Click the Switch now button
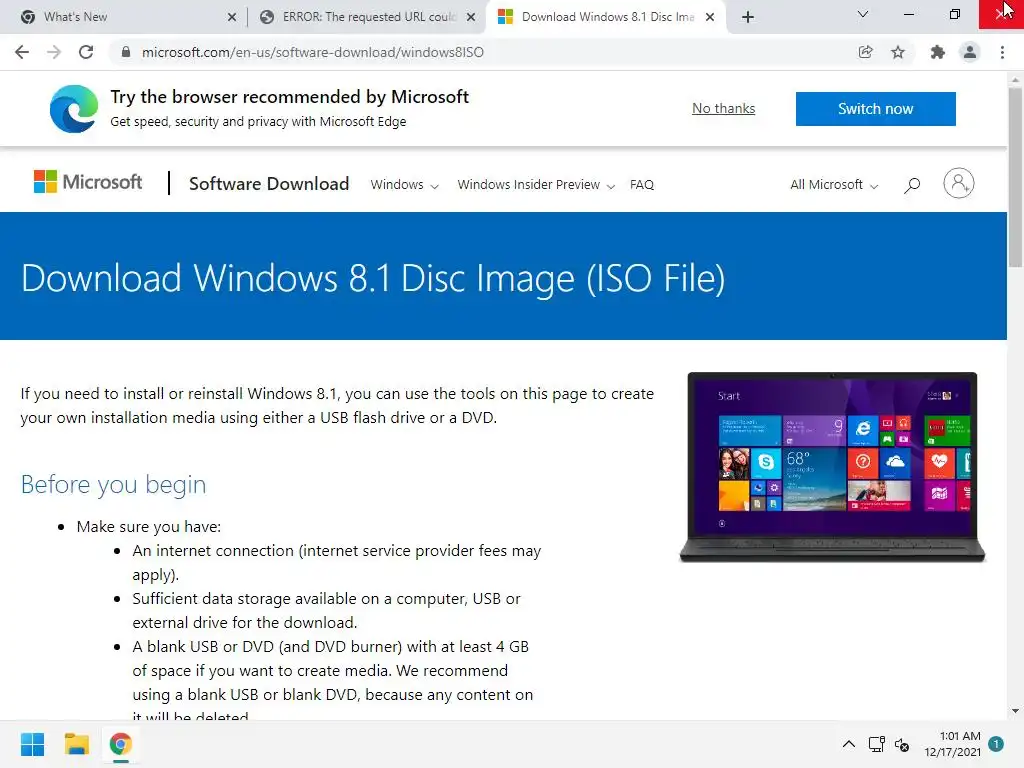 pyautogui.click(x=876, y=108)
